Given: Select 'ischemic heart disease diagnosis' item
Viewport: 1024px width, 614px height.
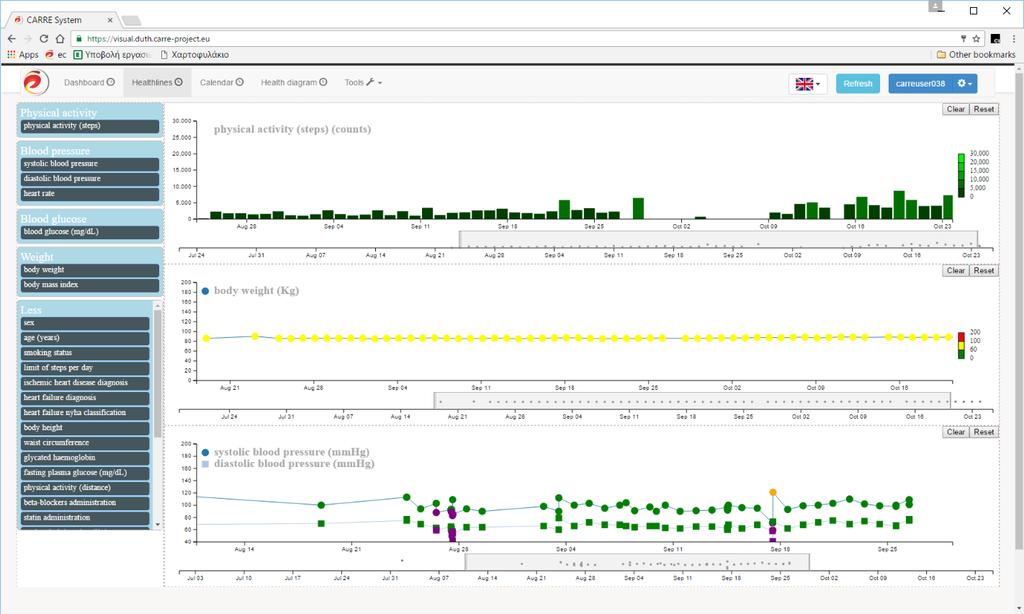Looking at the screenshot, I should (85, 383).
